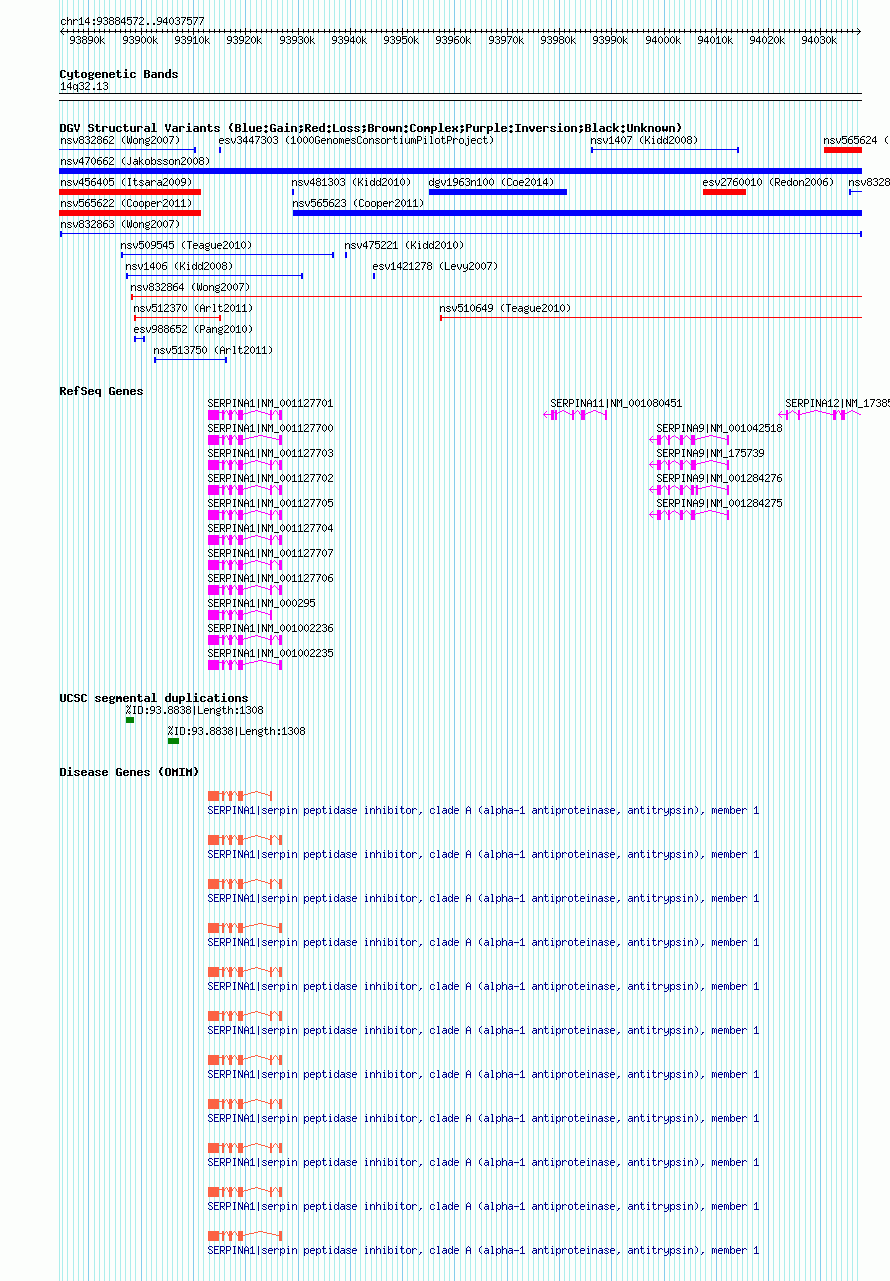This screenshot has height=1281, width=890.
Task: Click transcript SERPINA1|NM_001002235
Action: pos(270,654)
